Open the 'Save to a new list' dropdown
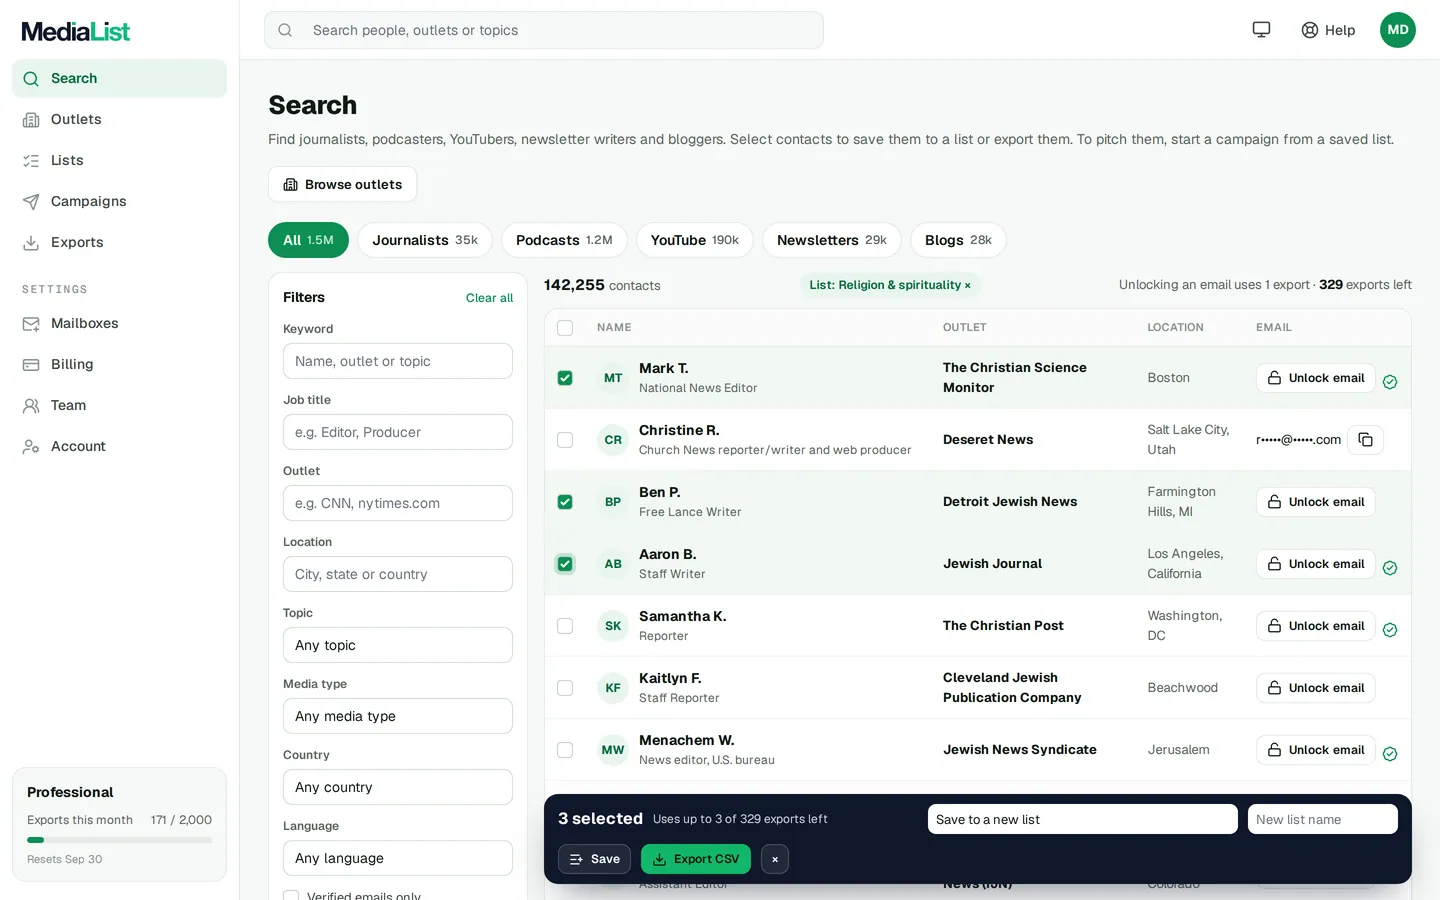 point(1083,819)
